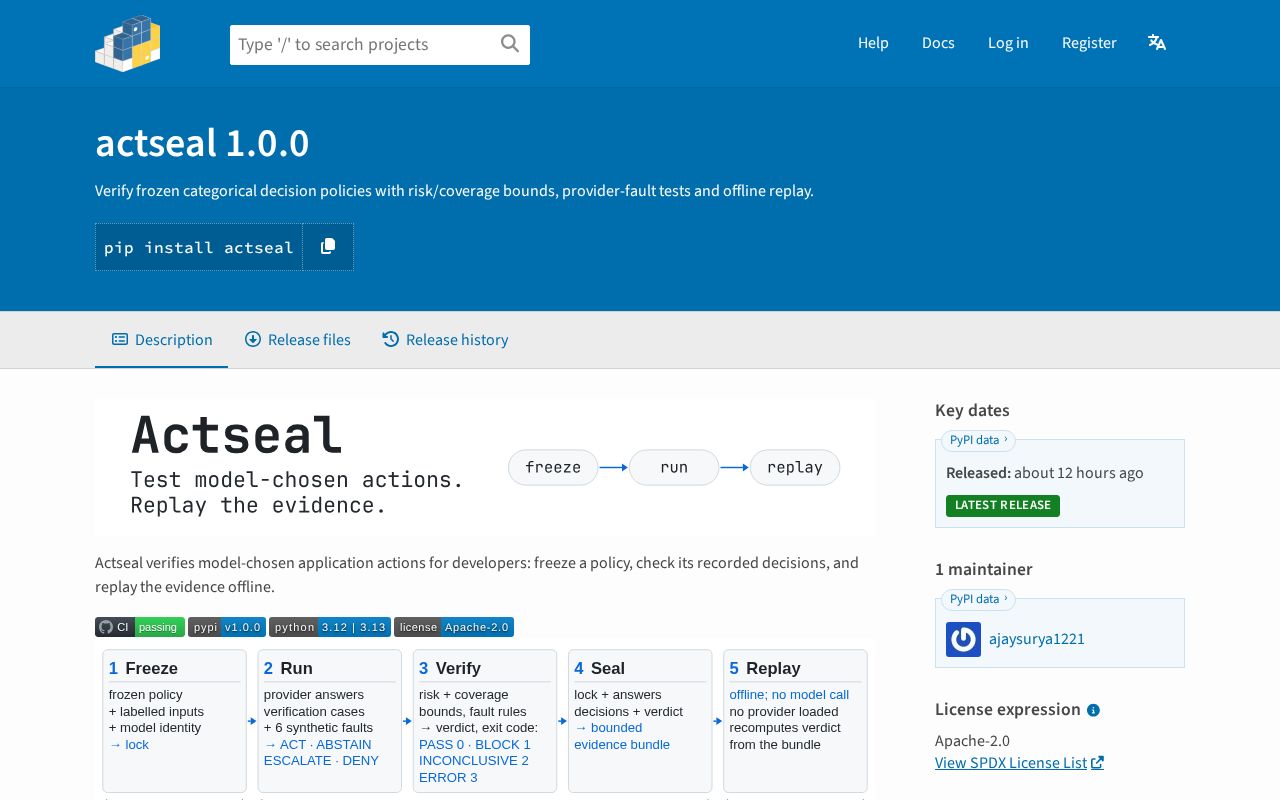
Task: Copy the pip install command
Action: point(328,247)
